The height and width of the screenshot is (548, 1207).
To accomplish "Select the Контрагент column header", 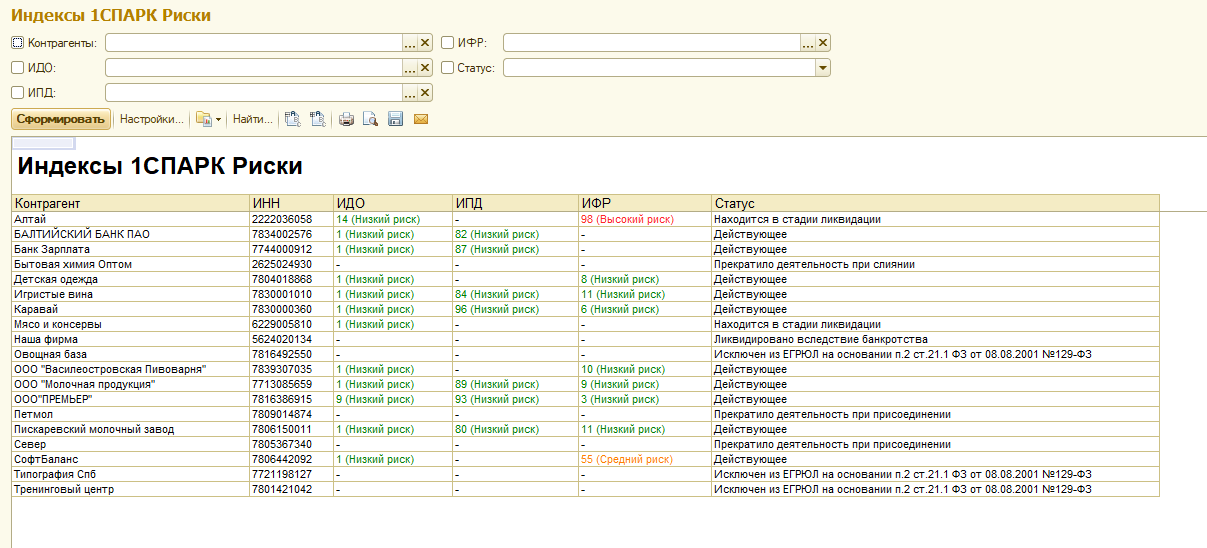I will 130,203.
